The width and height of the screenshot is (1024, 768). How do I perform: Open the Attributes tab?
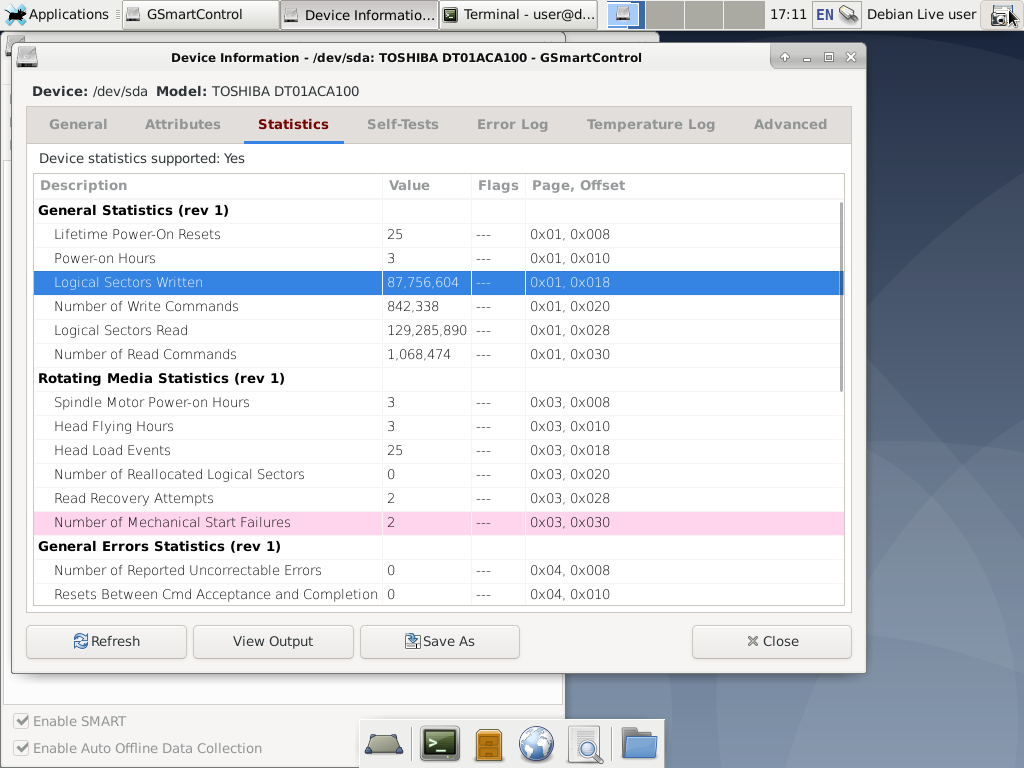pos(183,125)
